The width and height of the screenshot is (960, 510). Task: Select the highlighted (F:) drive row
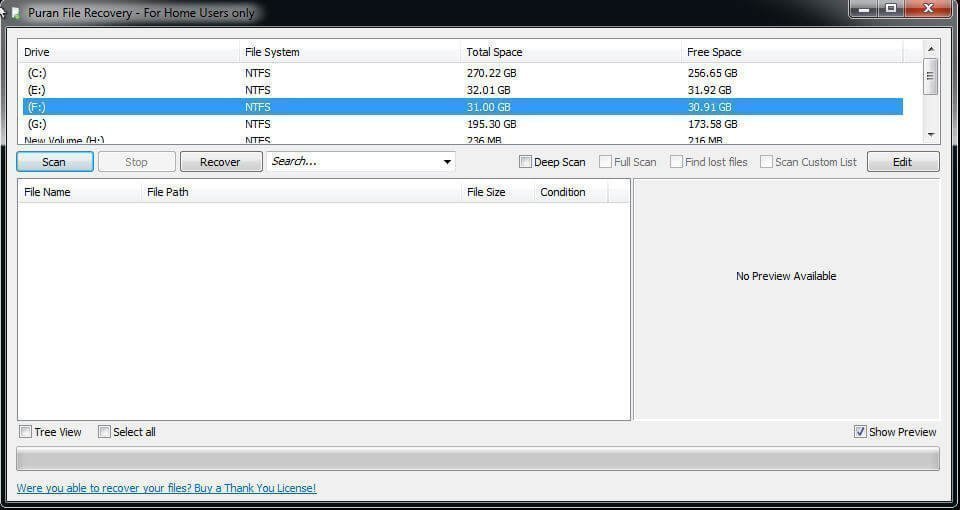(x=462, y=107)
